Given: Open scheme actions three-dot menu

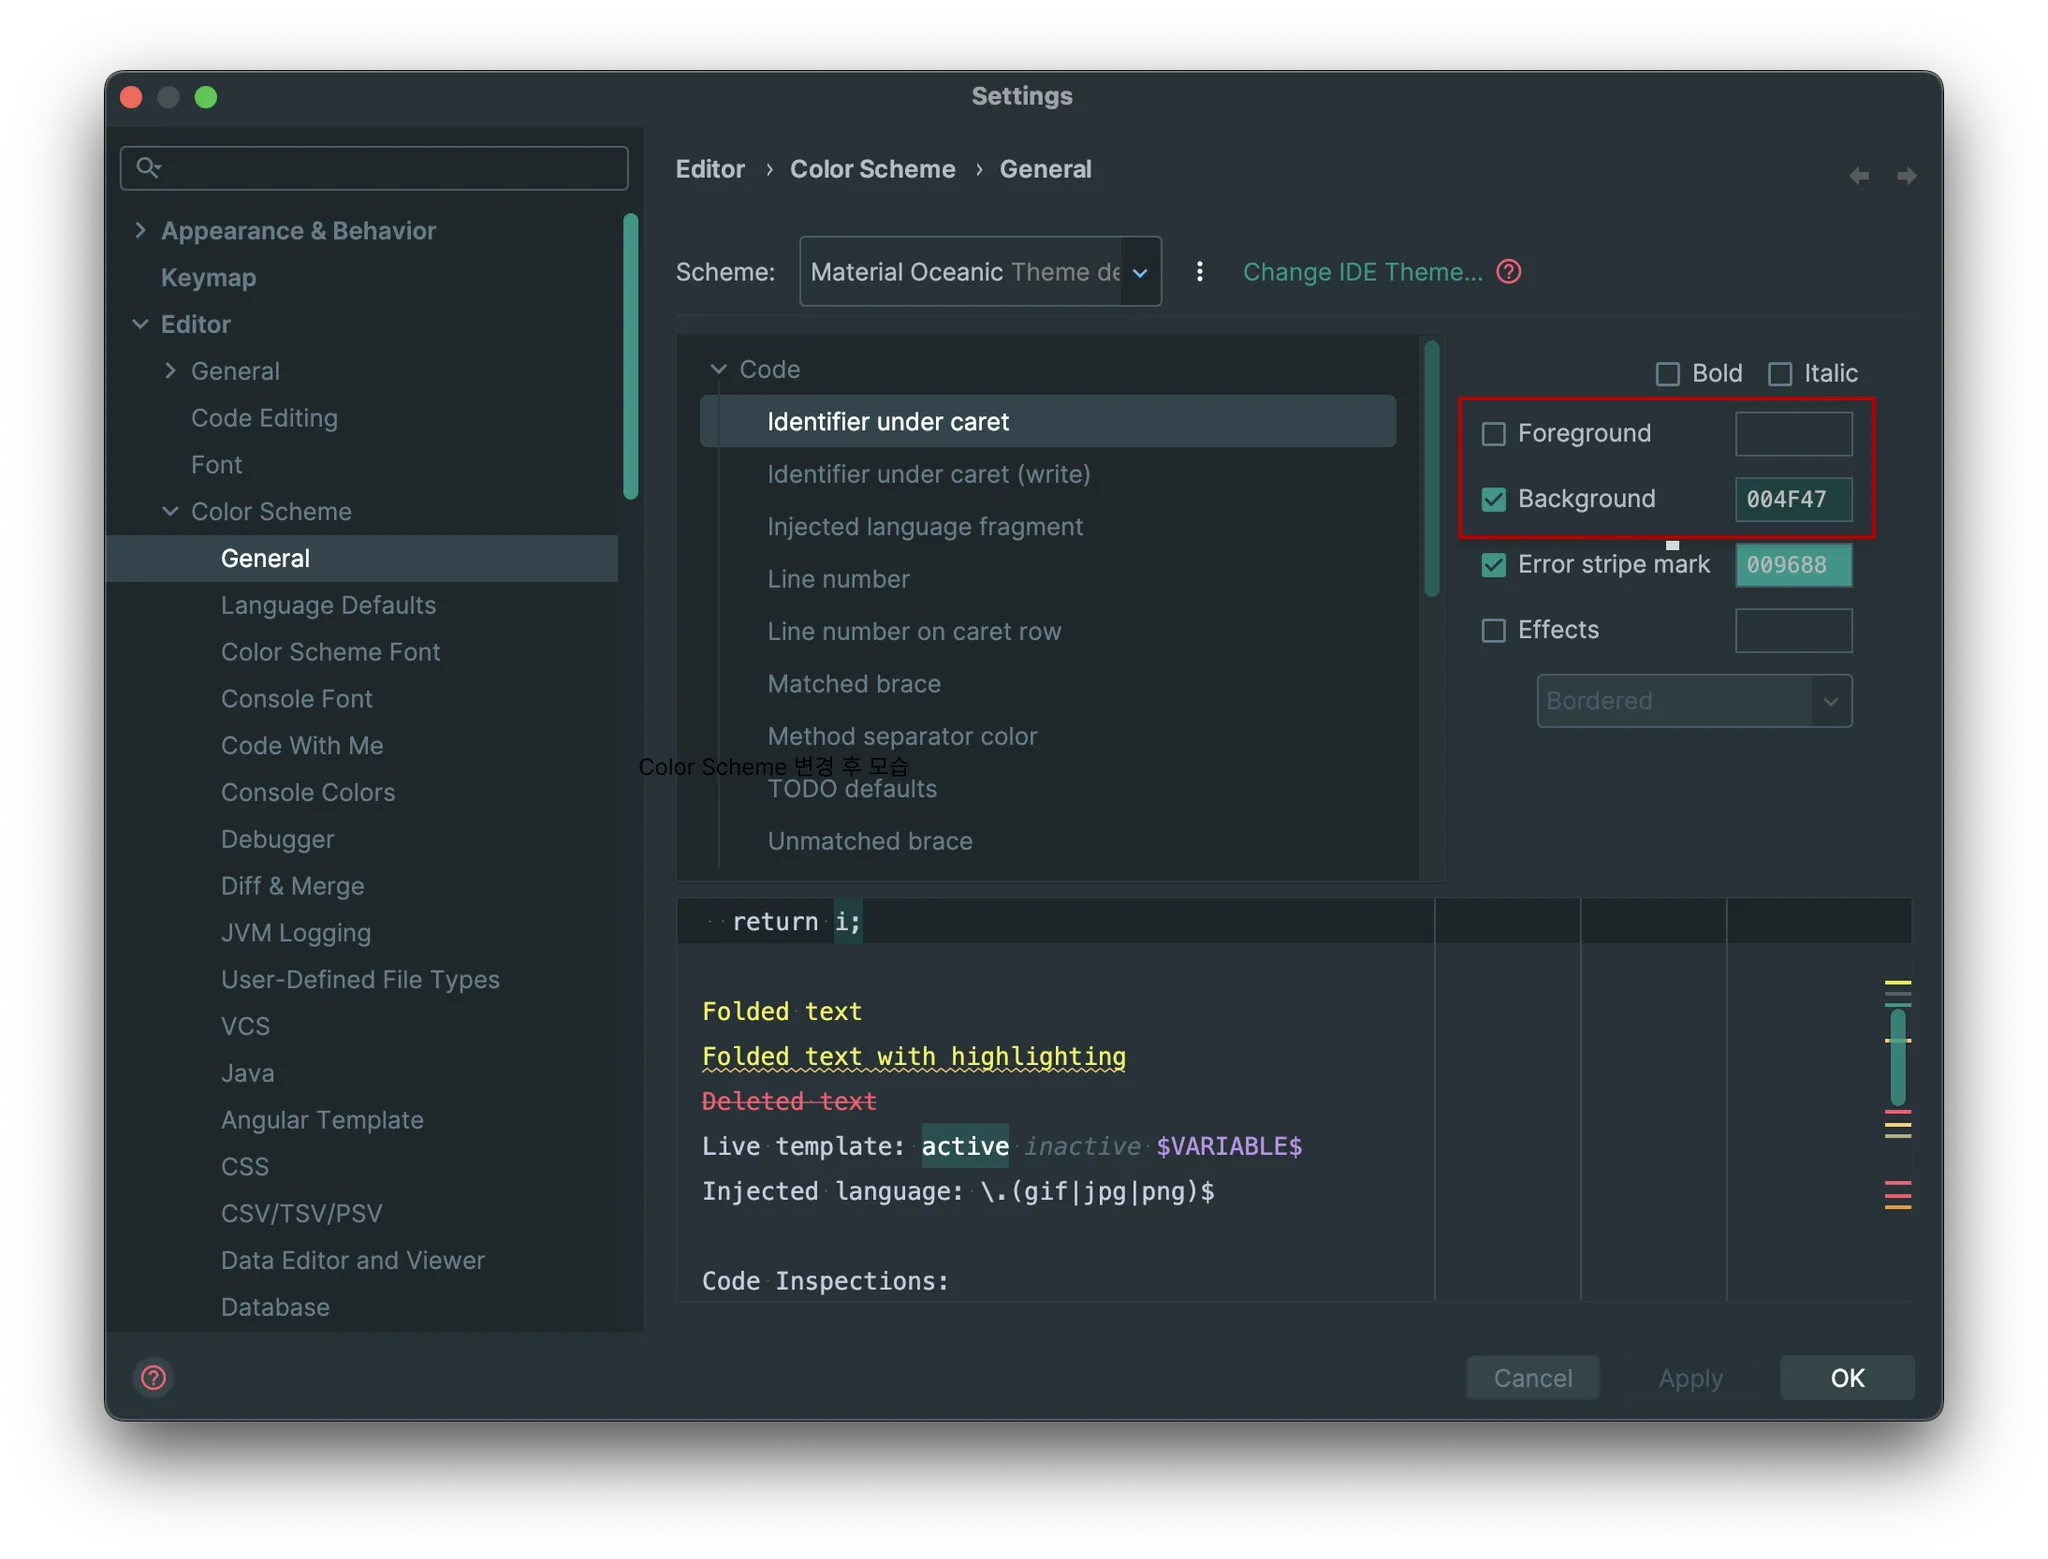Looking at the screenshot, I should click(x=1199, y=272).
